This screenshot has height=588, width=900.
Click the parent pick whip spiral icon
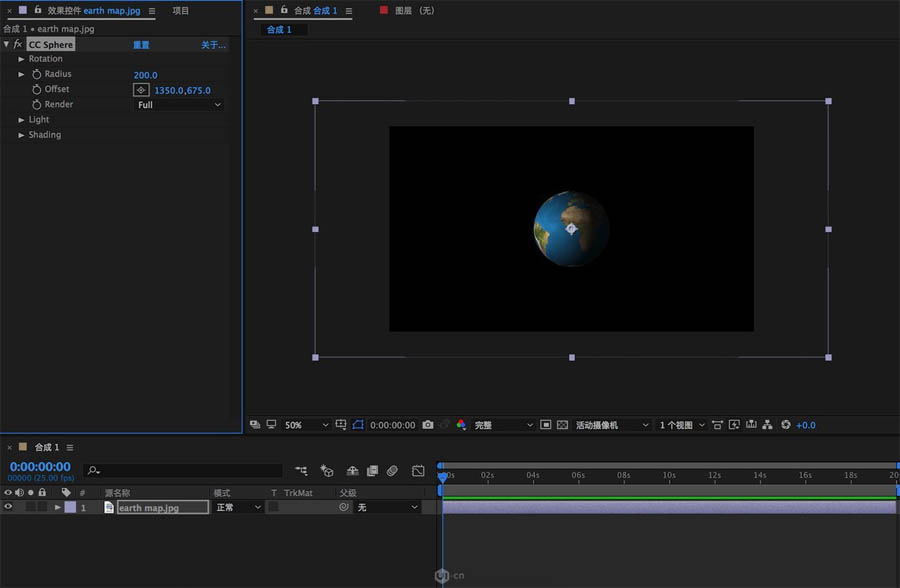[344, 508]
